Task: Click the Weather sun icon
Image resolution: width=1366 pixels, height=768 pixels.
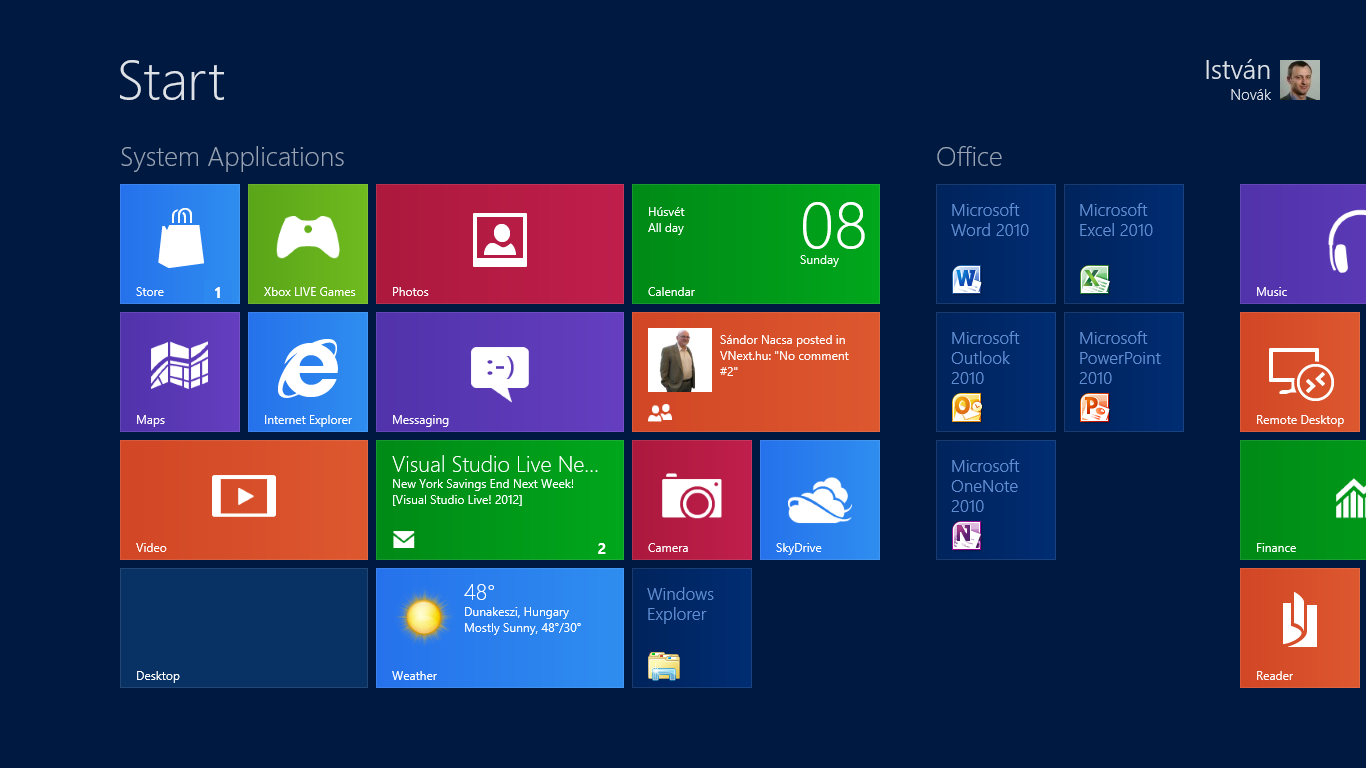Action: tap(424, 617)
